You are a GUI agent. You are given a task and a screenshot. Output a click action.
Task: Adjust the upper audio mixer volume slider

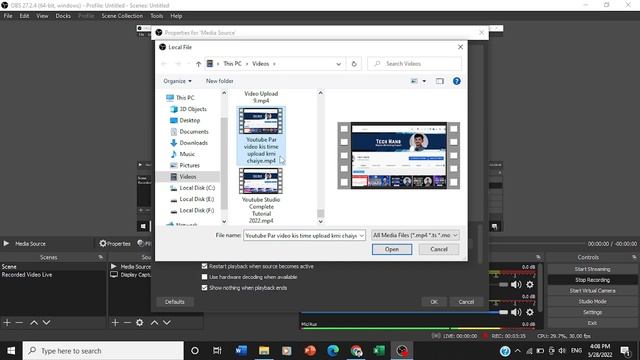click(504, 284)
